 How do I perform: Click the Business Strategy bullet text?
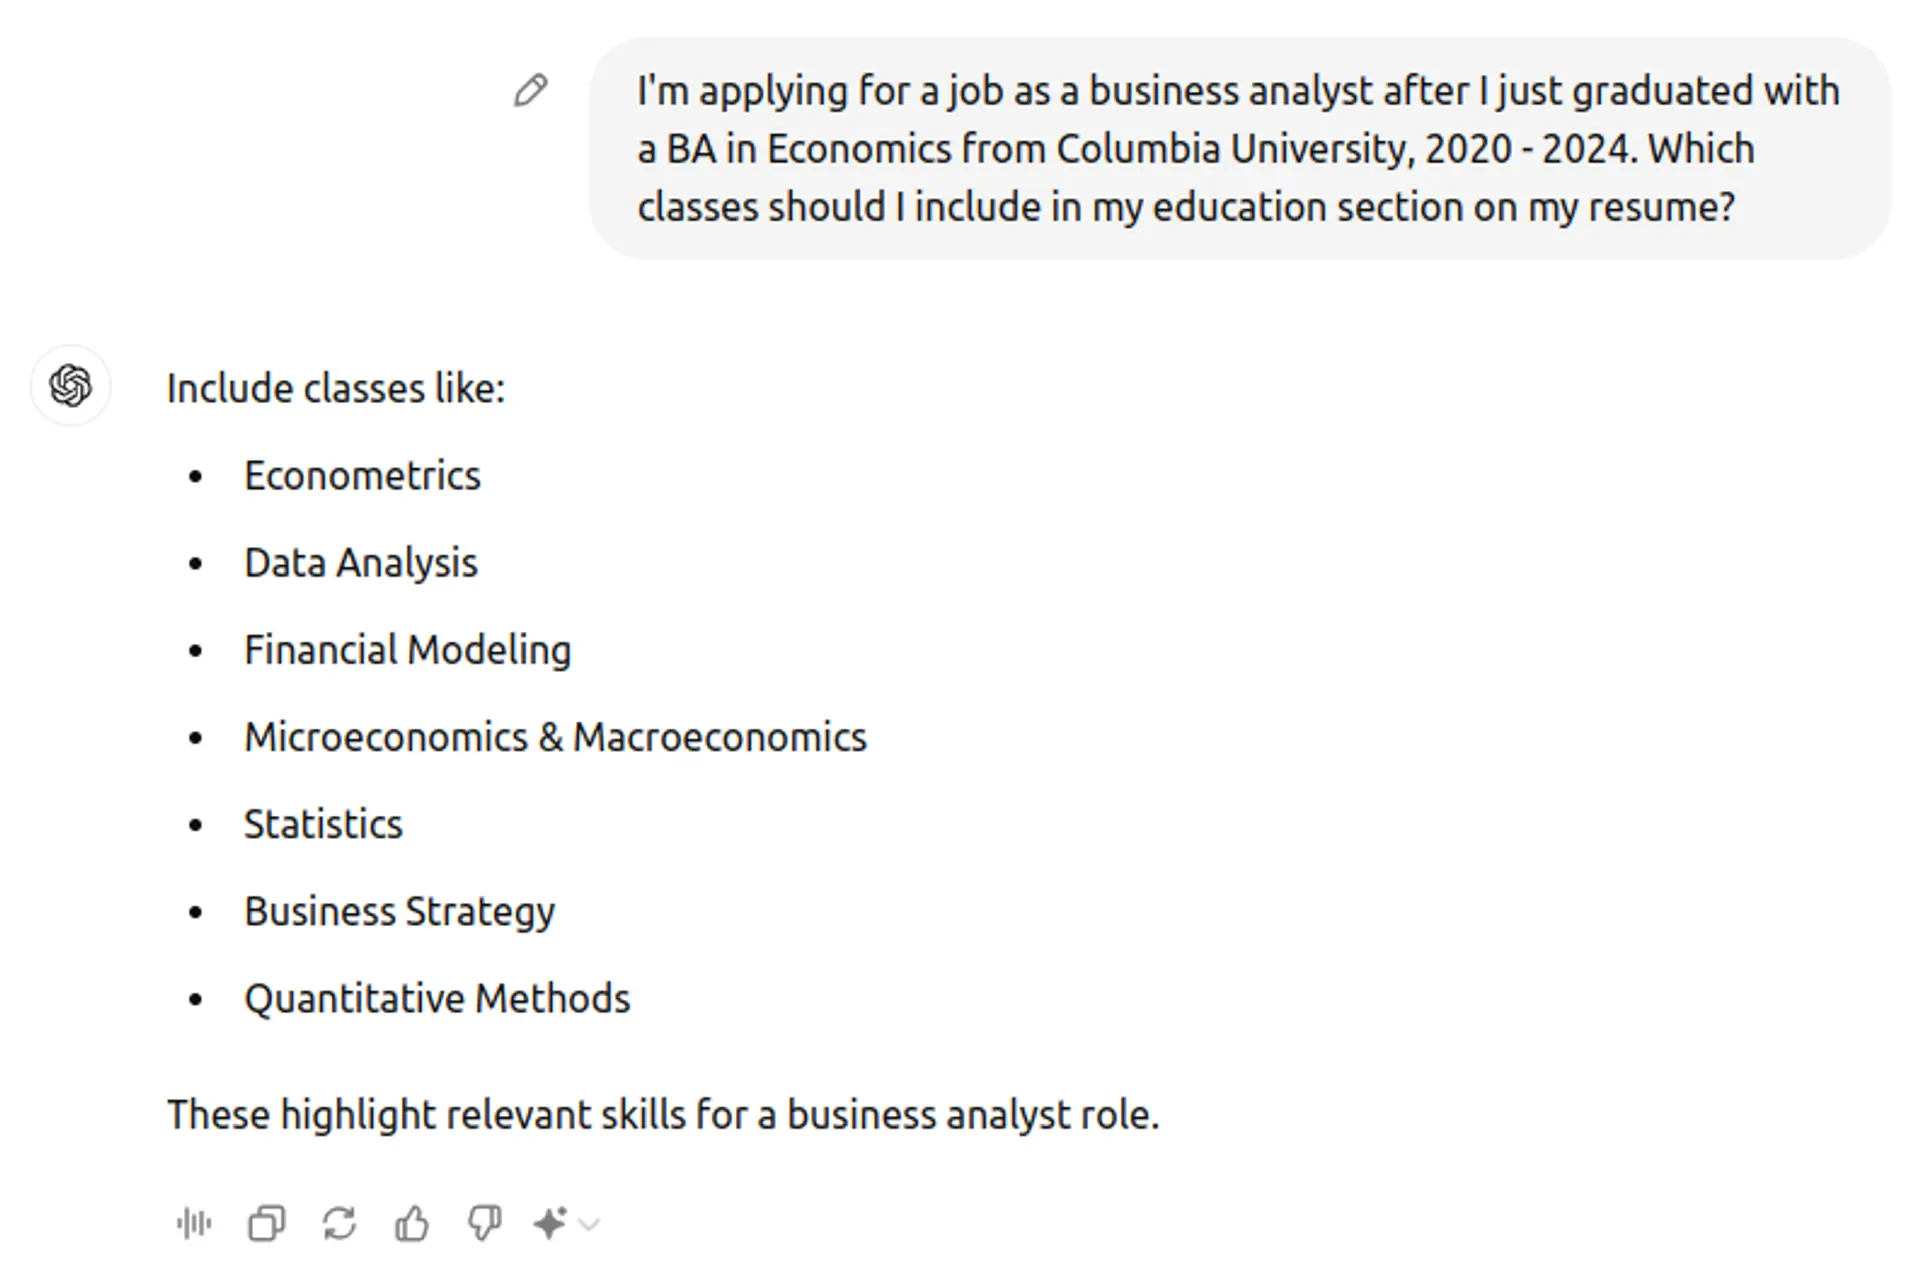(399, 911)
